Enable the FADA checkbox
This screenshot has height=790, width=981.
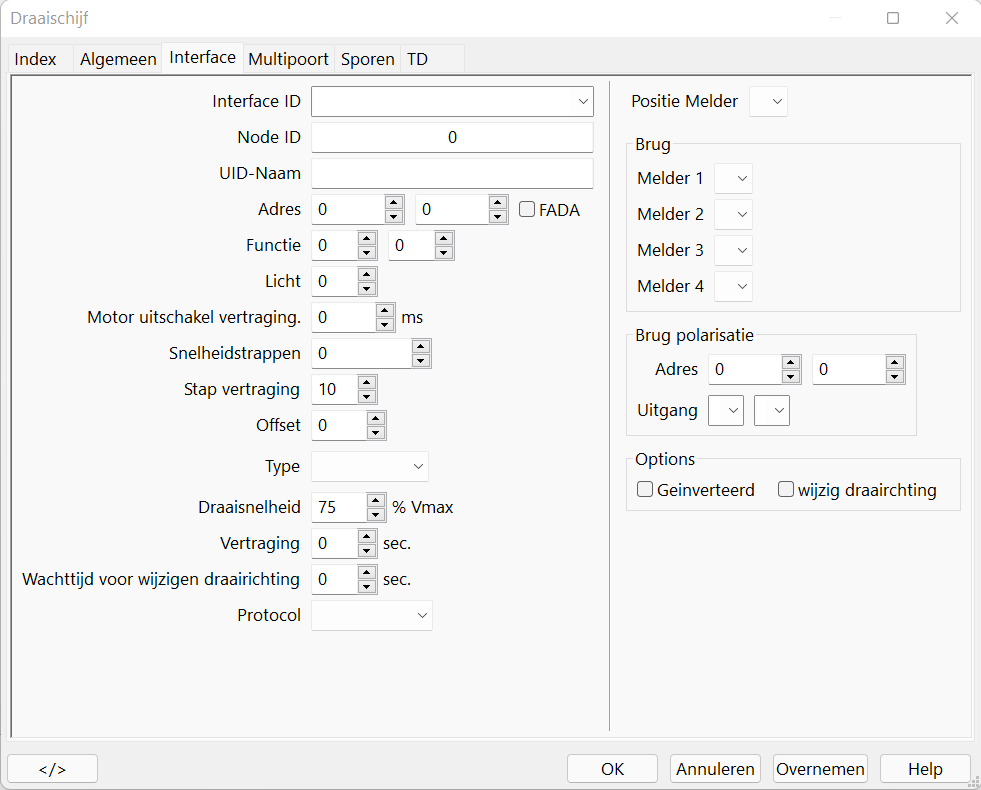pos(527,210)
